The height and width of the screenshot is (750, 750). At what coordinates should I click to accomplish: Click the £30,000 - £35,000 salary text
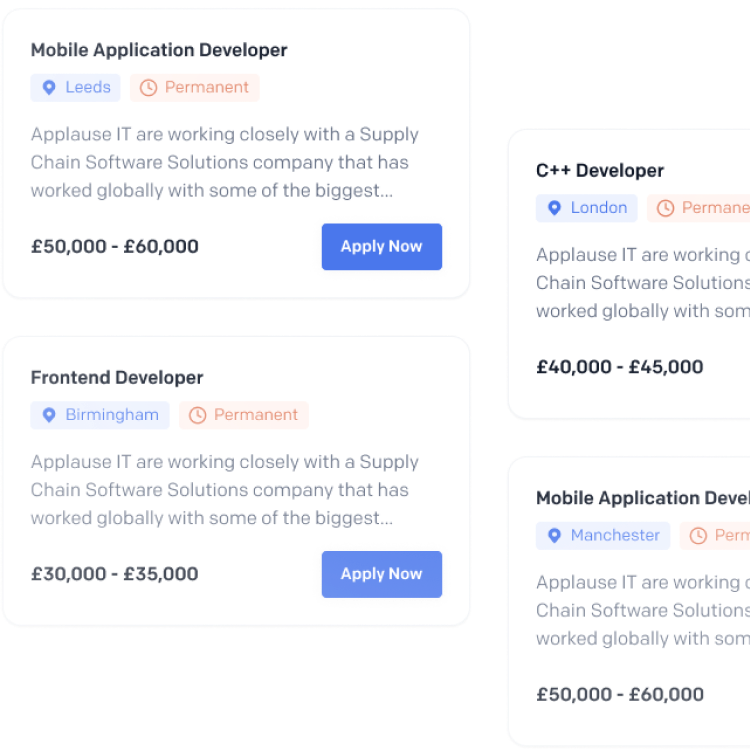(115, 574)
